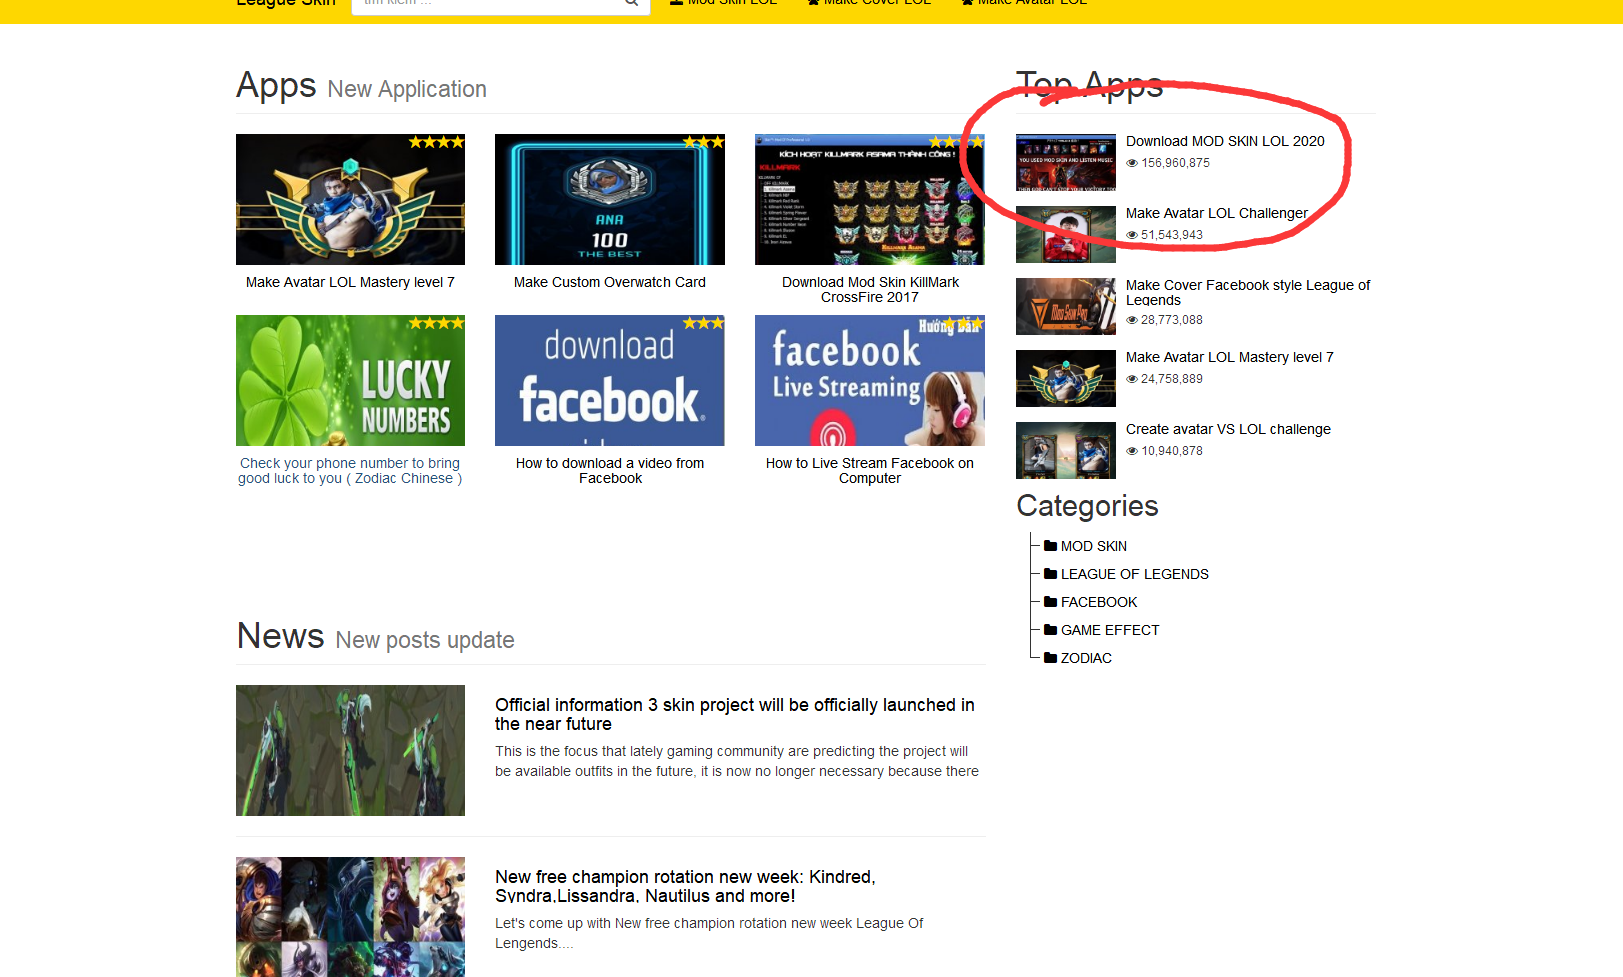Screen dimensions: 1623x977
Task: Click Make Cover Facebook style League of Legends
Action: (x=1248, y=292)
